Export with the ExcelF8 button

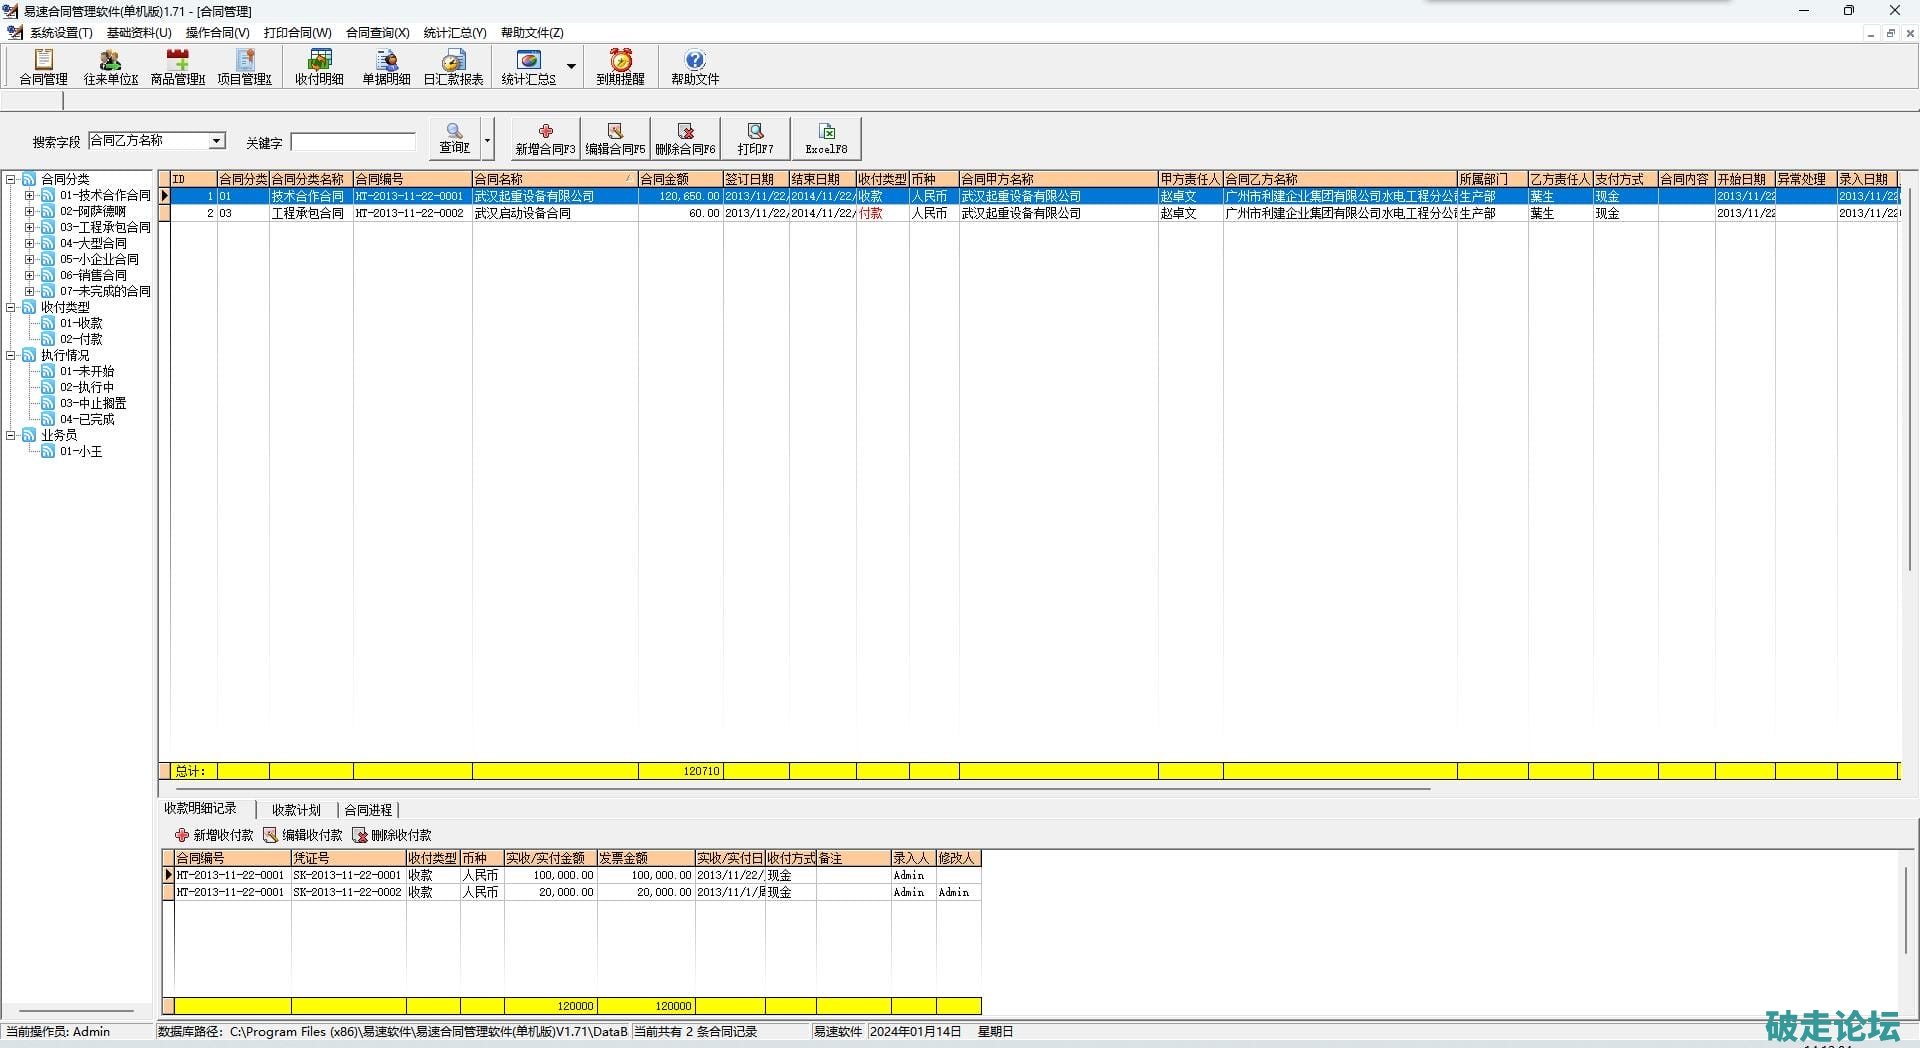(826, 139)
